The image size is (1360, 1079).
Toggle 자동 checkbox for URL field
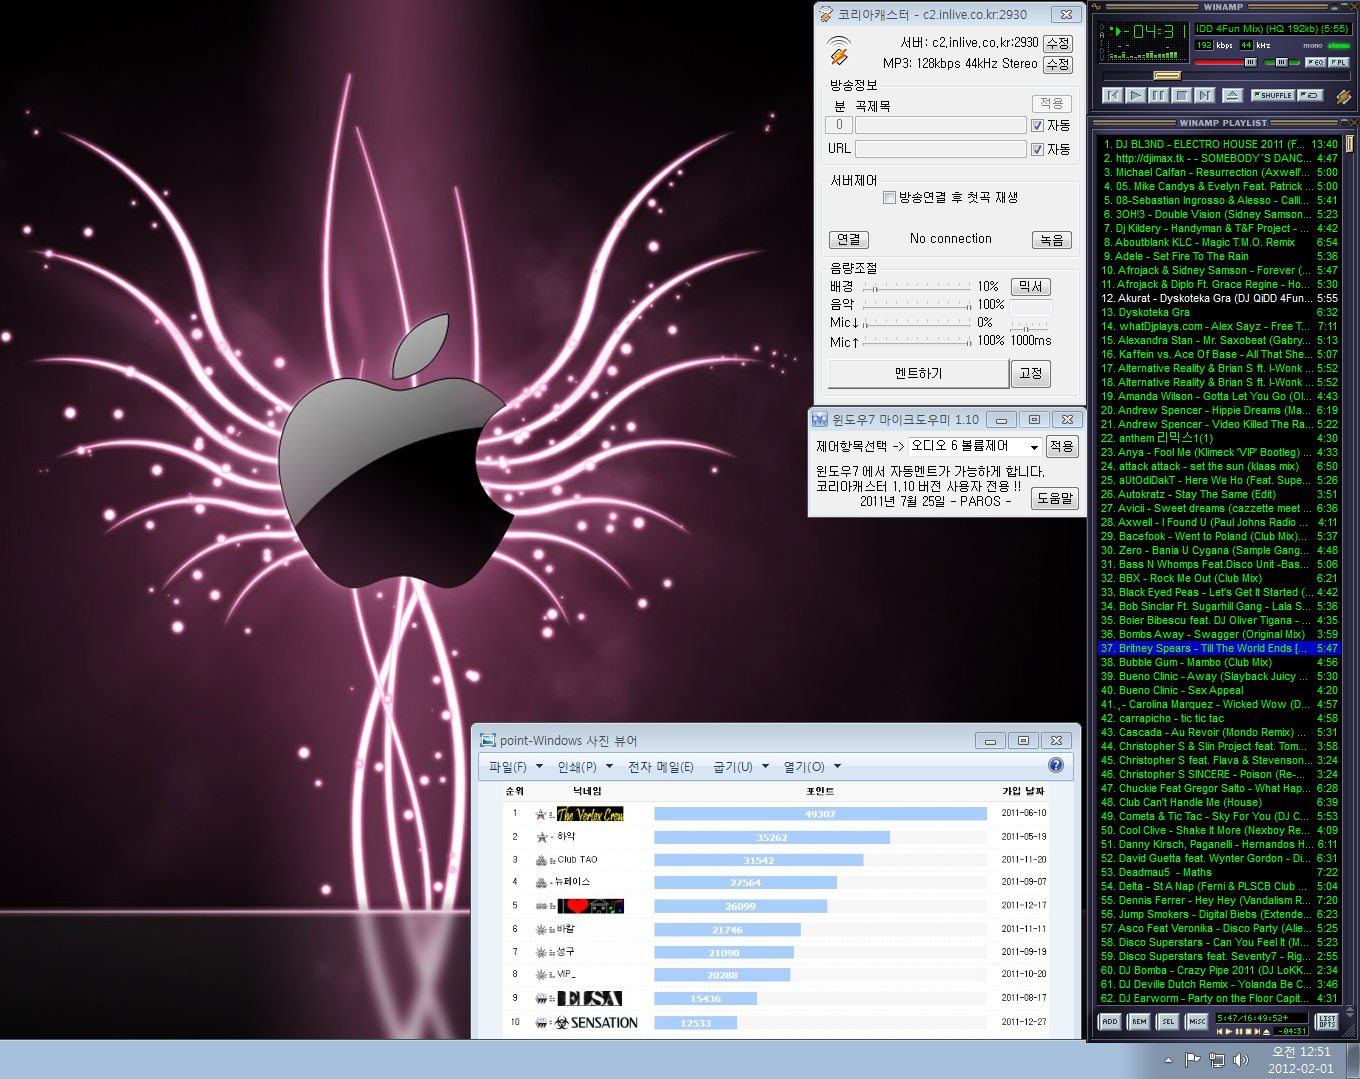tap(1037, 149)
